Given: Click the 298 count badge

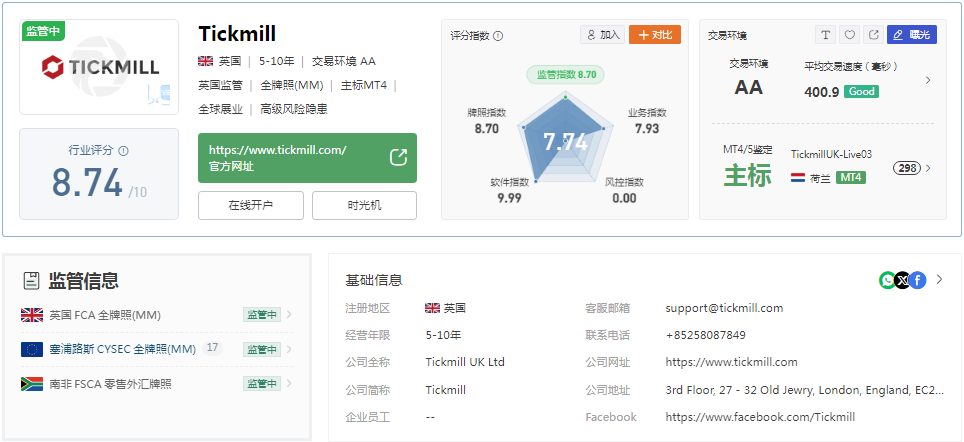Looking at the screenshot, I should (x=907, y=168).
